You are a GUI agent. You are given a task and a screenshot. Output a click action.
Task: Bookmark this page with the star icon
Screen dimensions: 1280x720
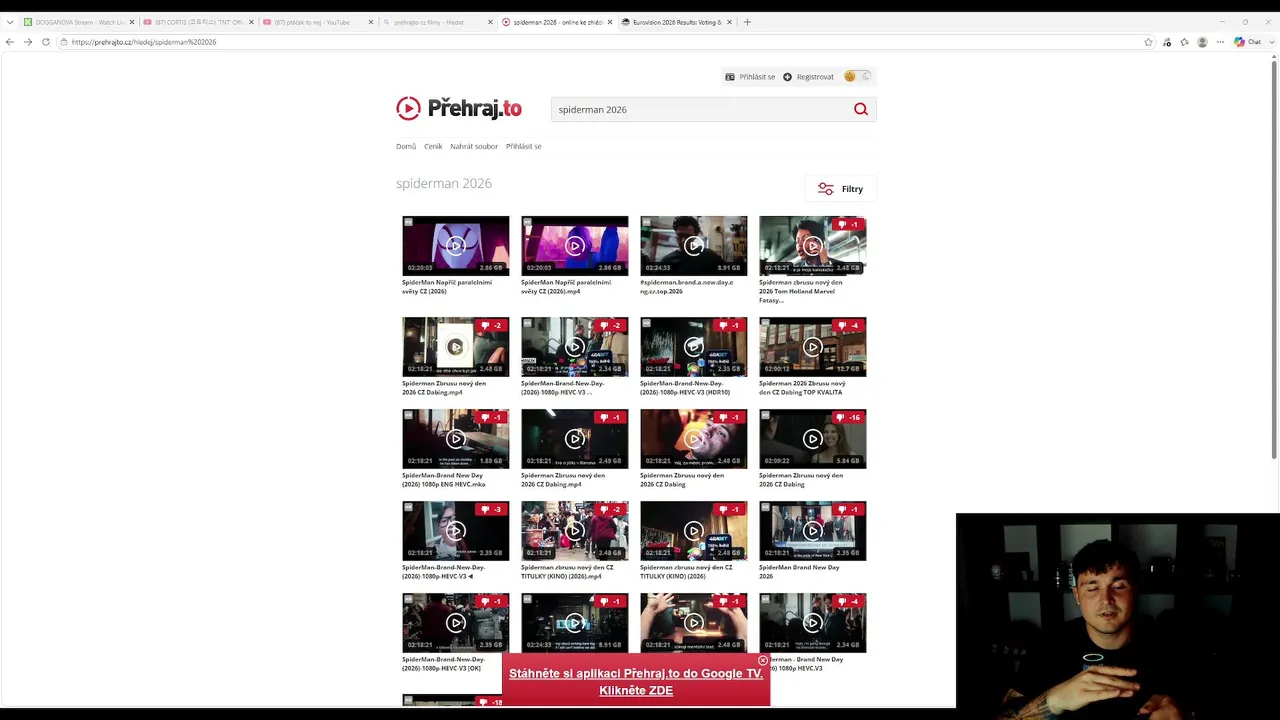(1149, 42)
